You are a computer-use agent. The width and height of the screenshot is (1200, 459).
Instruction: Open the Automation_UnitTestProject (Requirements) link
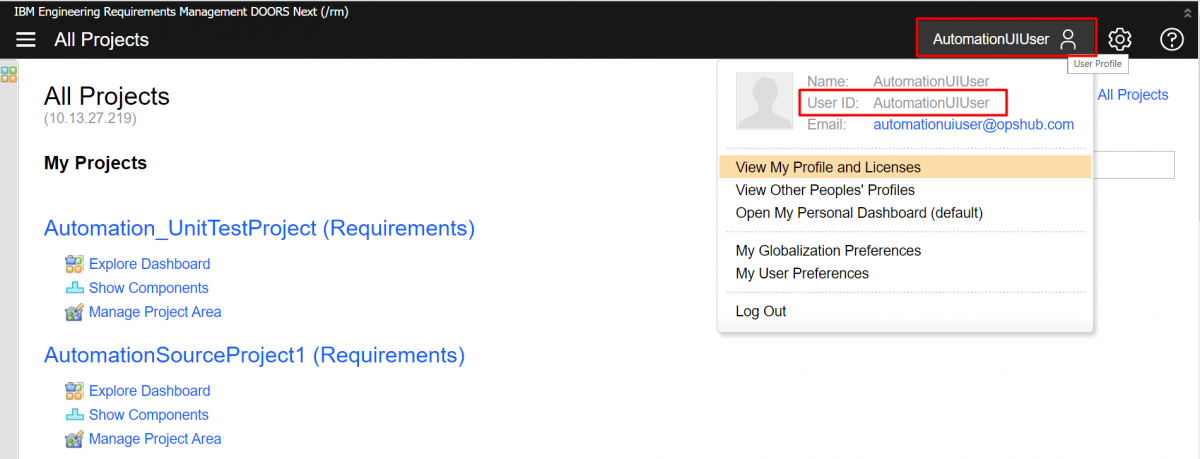(x=259, y=228)
